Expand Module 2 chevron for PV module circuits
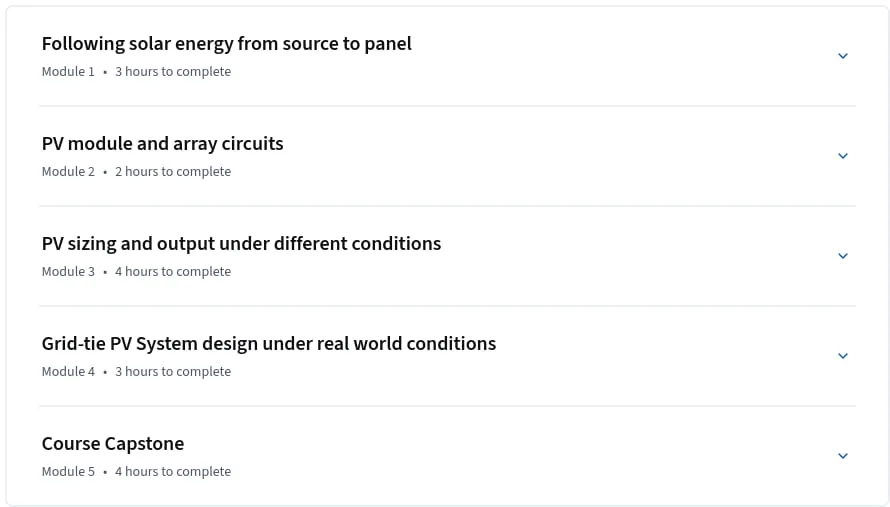This screenshot has height=507, width=890. 843,156
